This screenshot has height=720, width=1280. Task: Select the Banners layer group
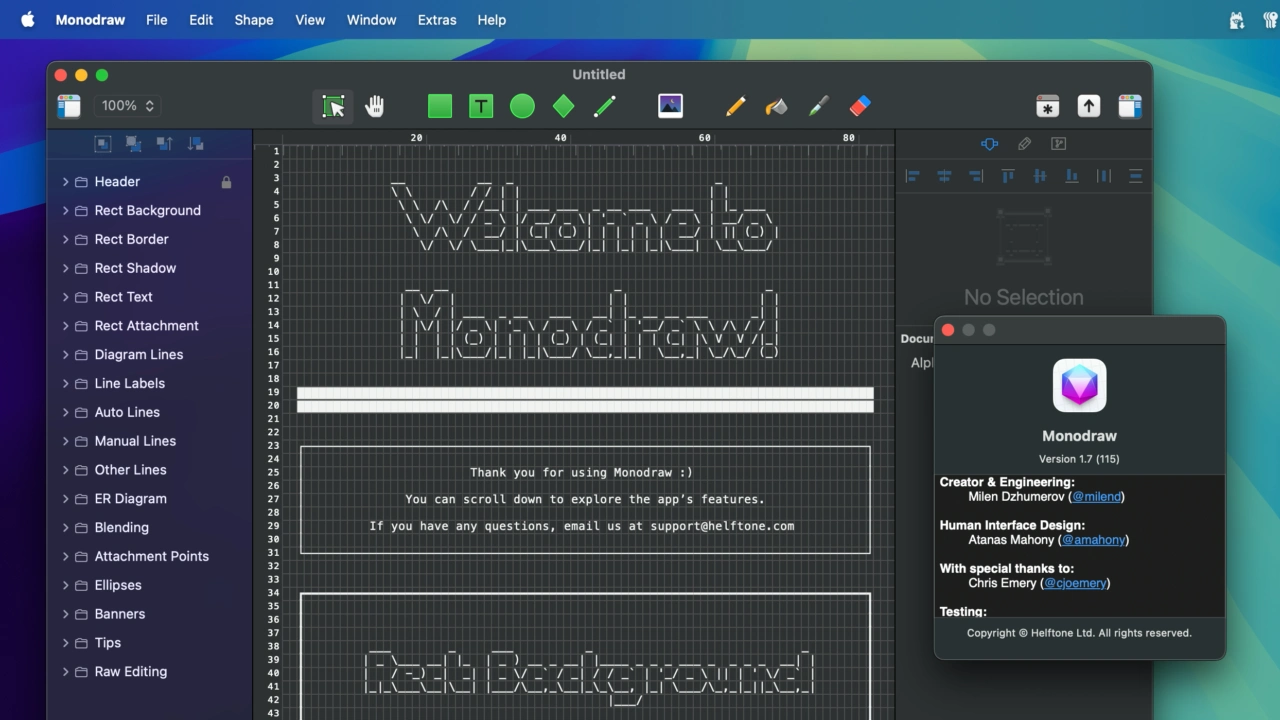pos(120,614)
